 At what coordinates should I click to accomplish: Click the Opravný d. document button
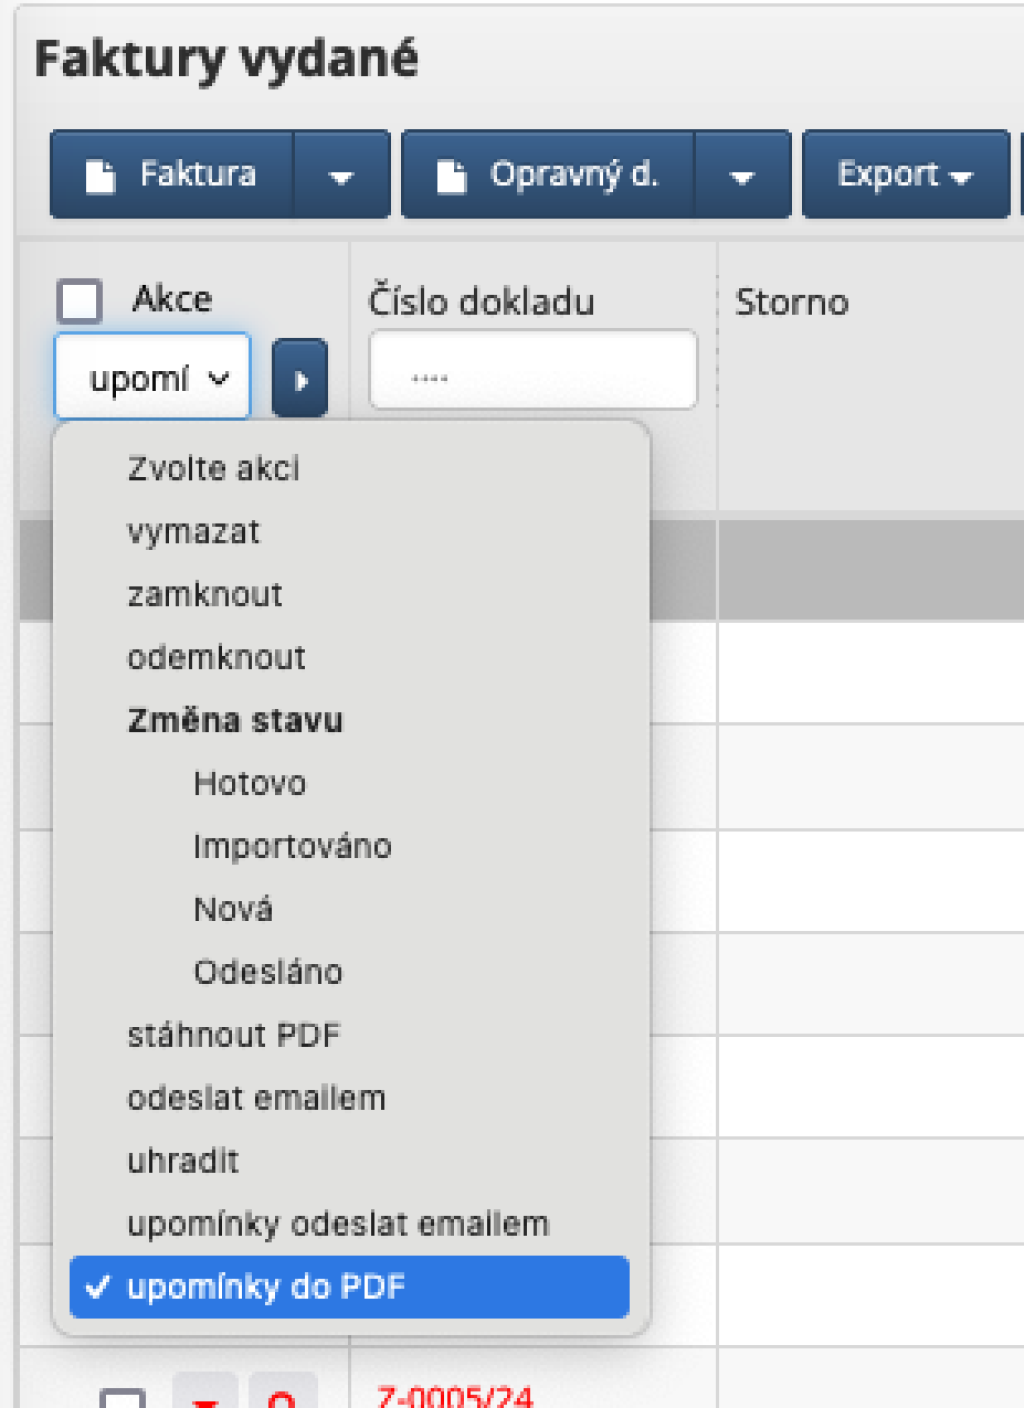click(x=548, y=175)
